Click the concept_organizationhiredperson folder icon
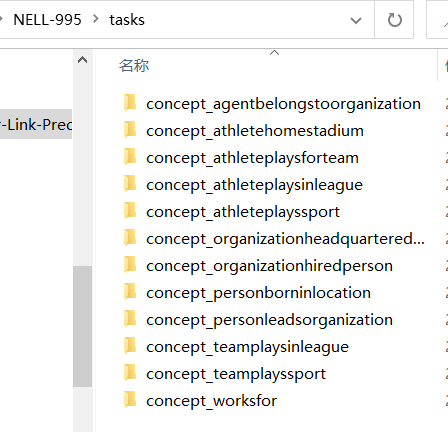Viewport: 448px width, 432px height. click(130, 264)
